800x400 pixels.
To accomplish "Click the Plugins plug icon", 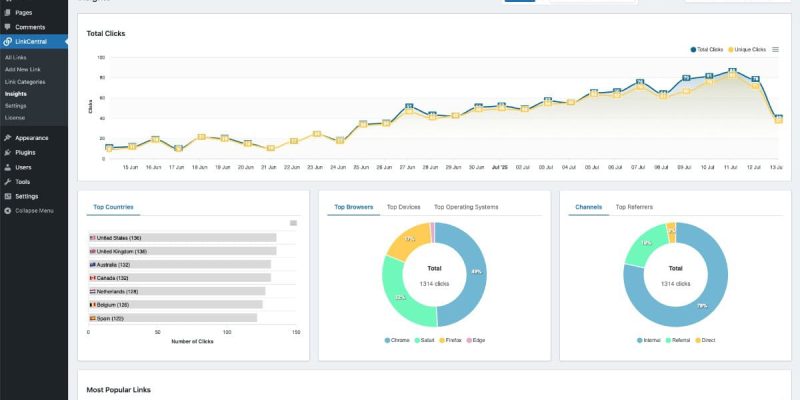I will (x=7, y=153).
